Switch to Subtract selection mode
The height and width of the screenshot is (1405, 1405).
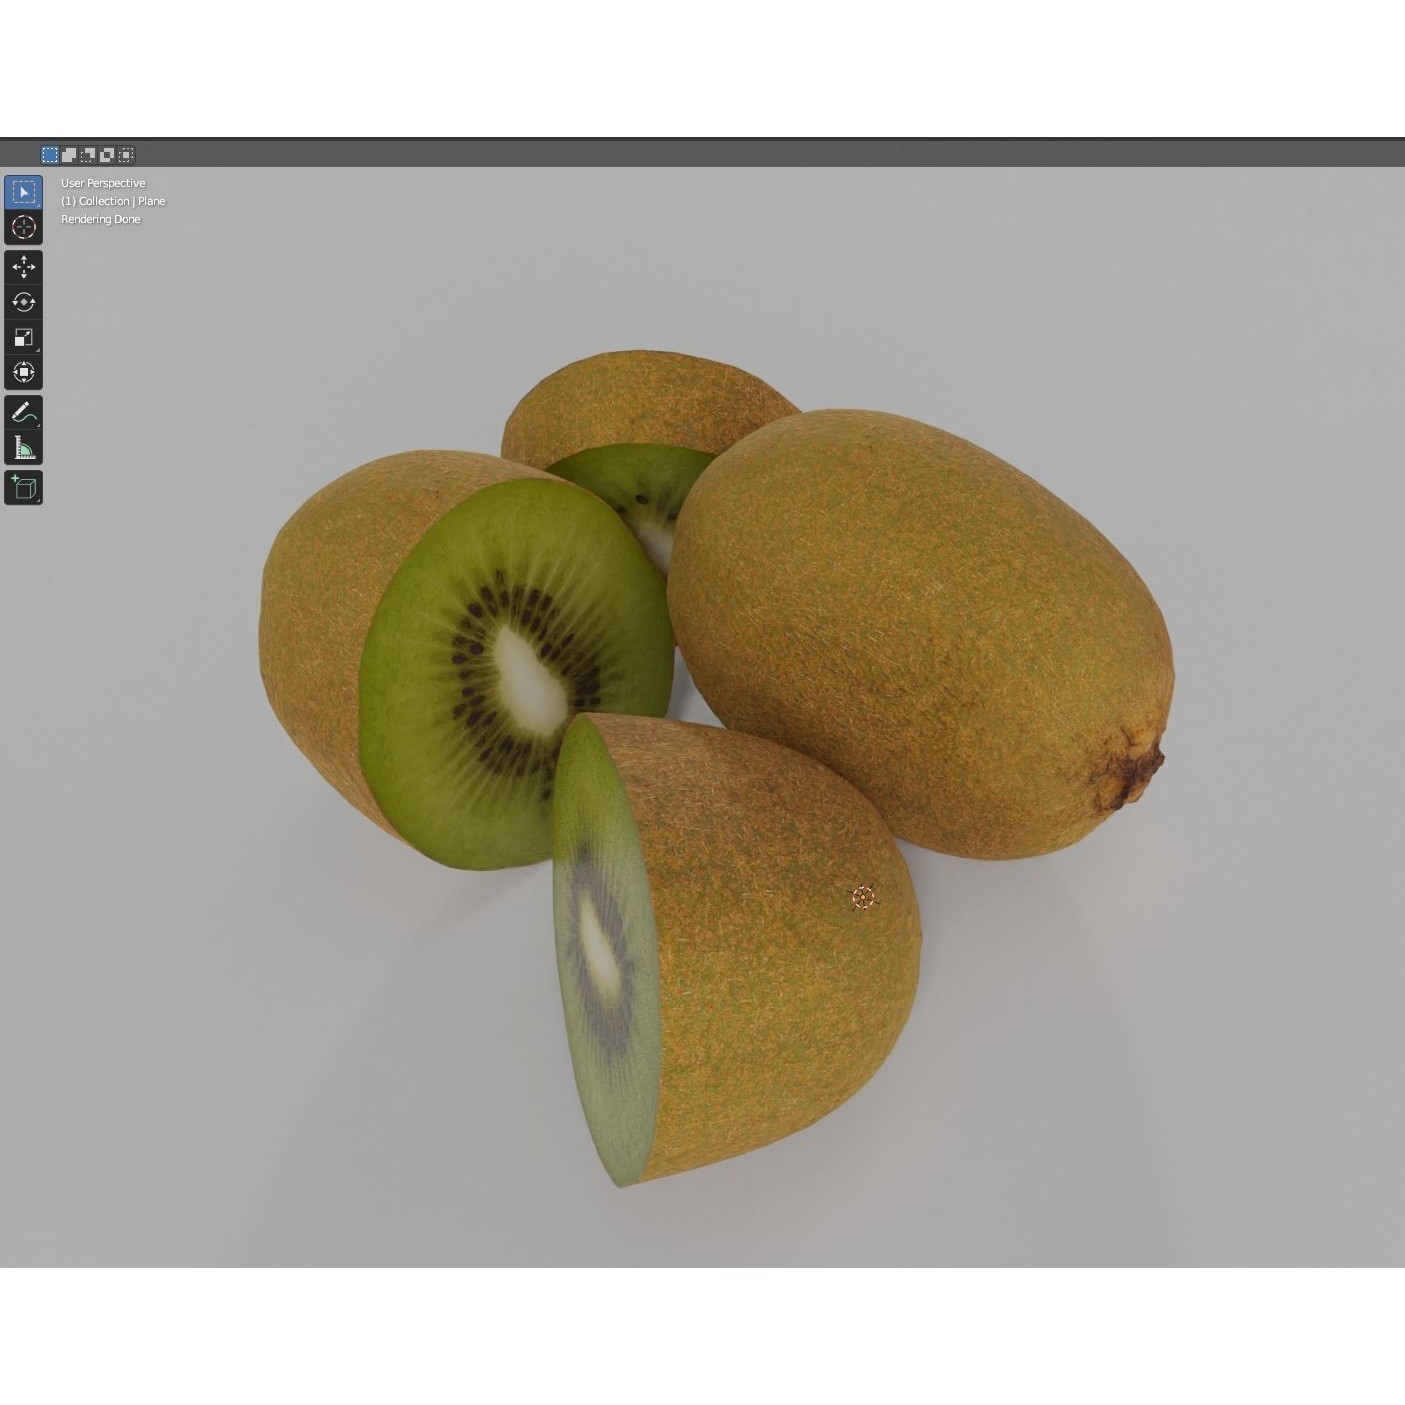click(x=88, y=154)
